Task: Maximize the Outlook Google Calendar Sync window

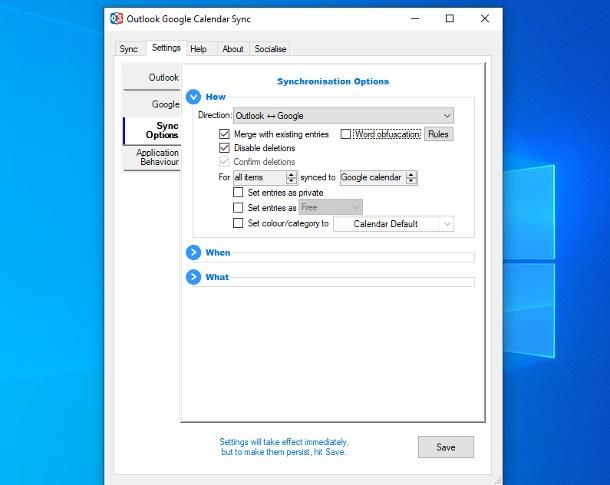Action: (x=450, y=18)
